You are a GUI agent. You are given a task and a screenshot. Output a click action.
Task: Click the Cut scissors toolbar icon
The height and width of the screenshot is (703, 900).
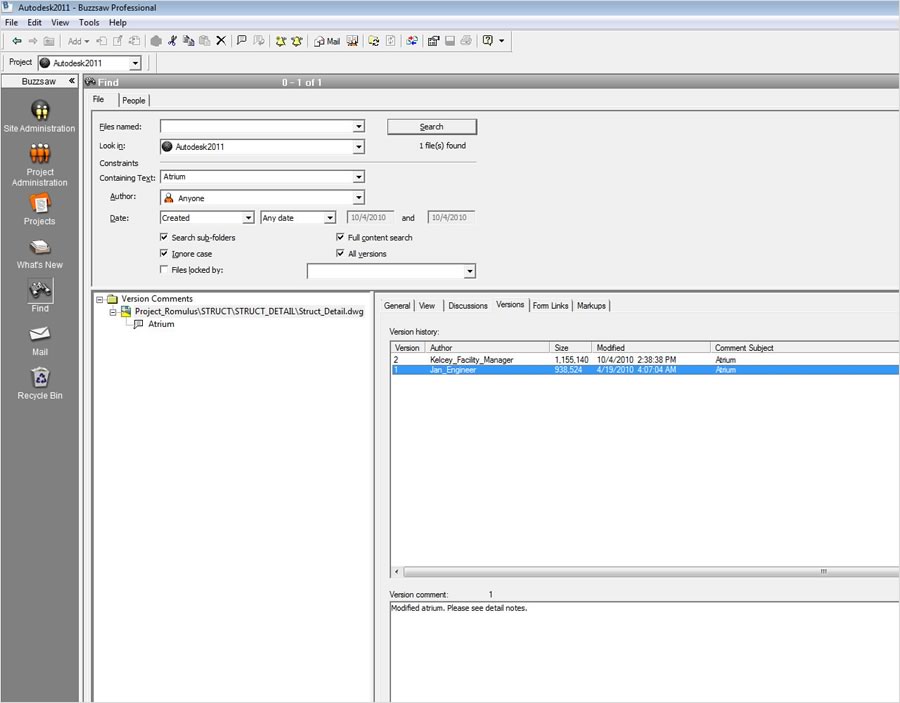coord(172,41)
